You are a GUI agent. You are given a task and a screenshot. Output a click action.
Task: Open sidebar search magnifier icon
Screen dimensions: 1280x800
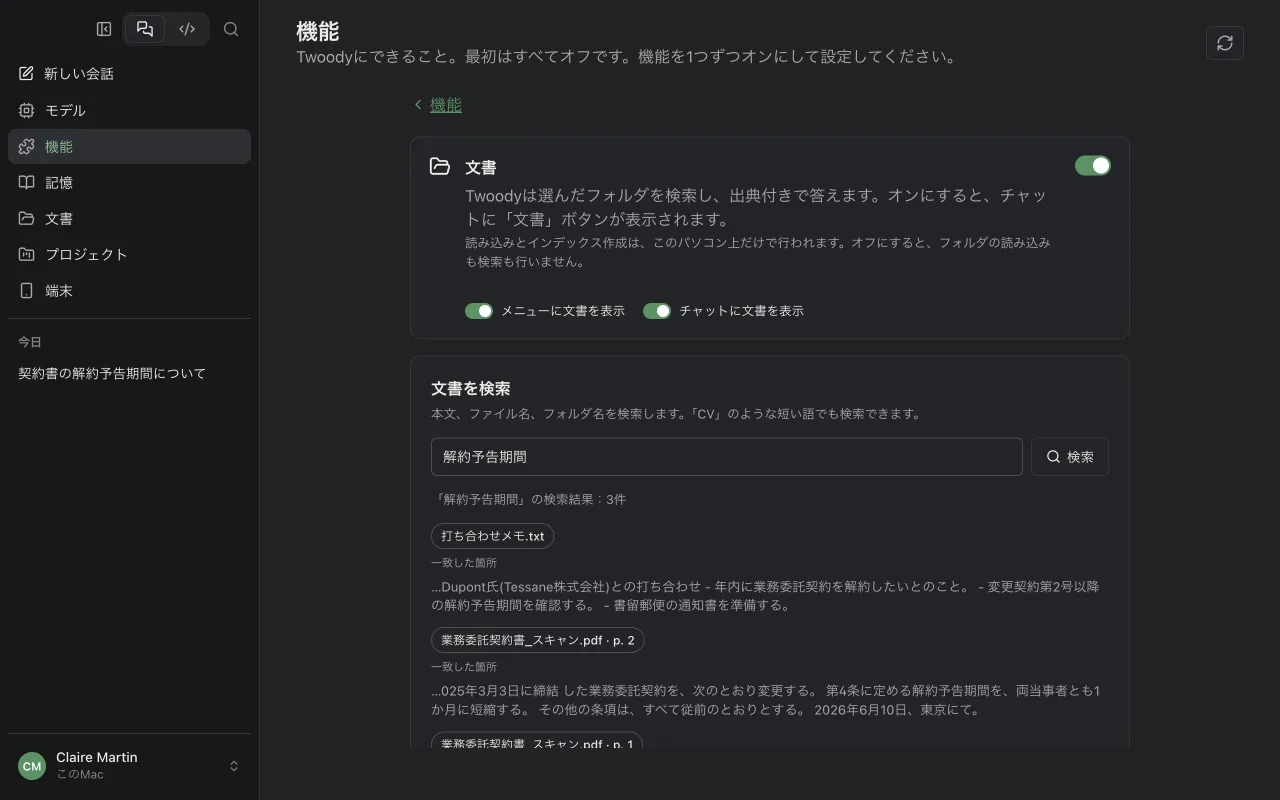click(x=231, y=29)
